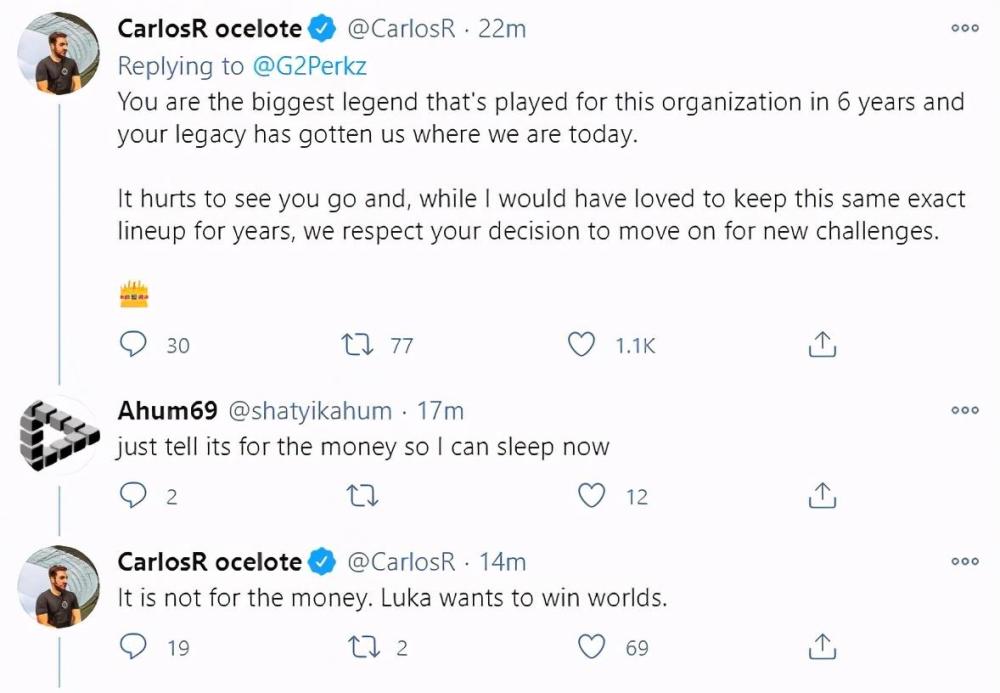Retweet the 'It is not for the money' tweet

click(365, 647)
